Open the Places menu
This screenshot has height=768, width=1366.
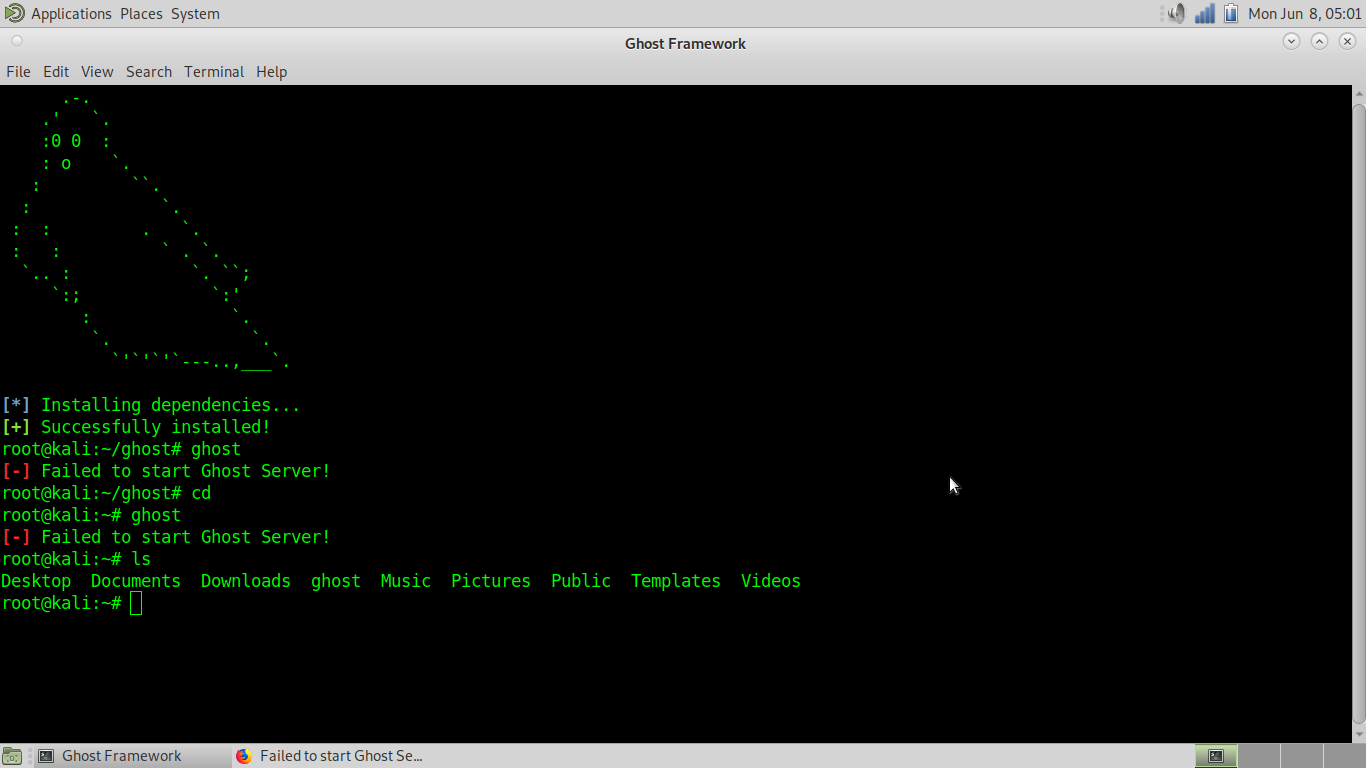141,13
